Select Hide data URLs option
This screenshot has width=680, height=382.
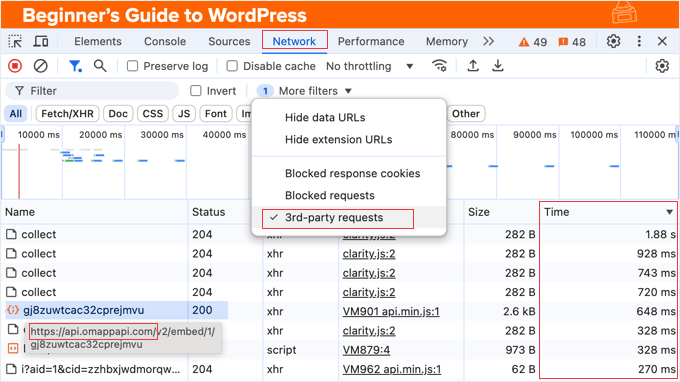click(x=325, y=118)
